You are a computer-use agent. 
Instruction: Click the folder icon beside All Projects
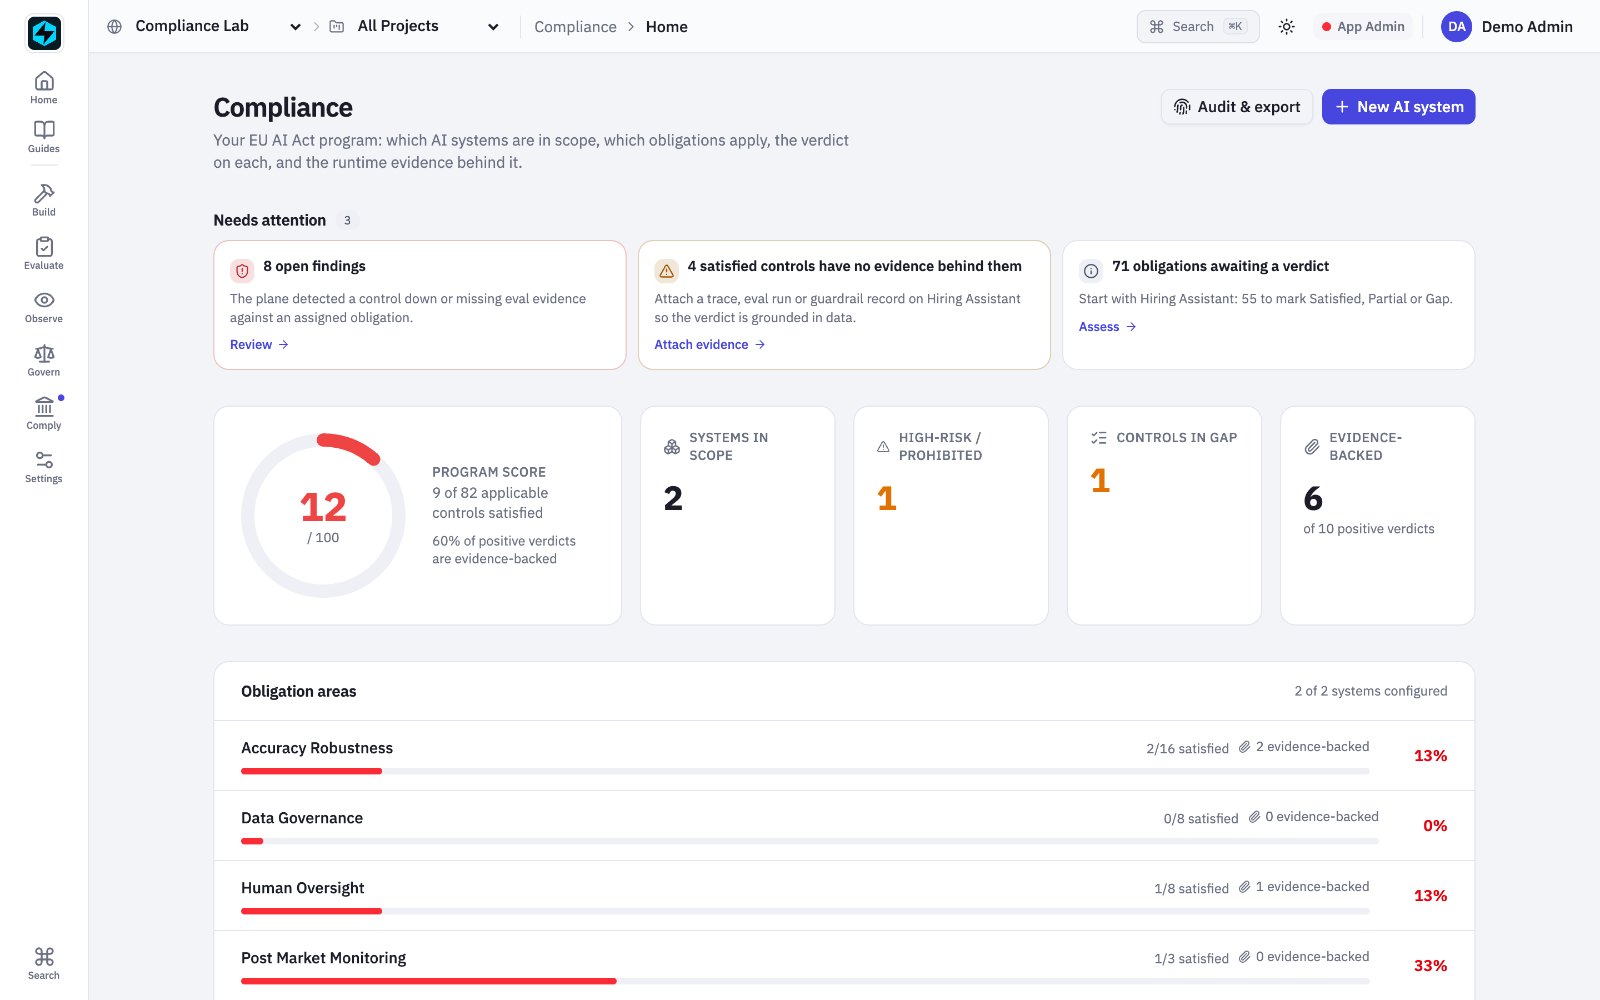click(337, 26)
